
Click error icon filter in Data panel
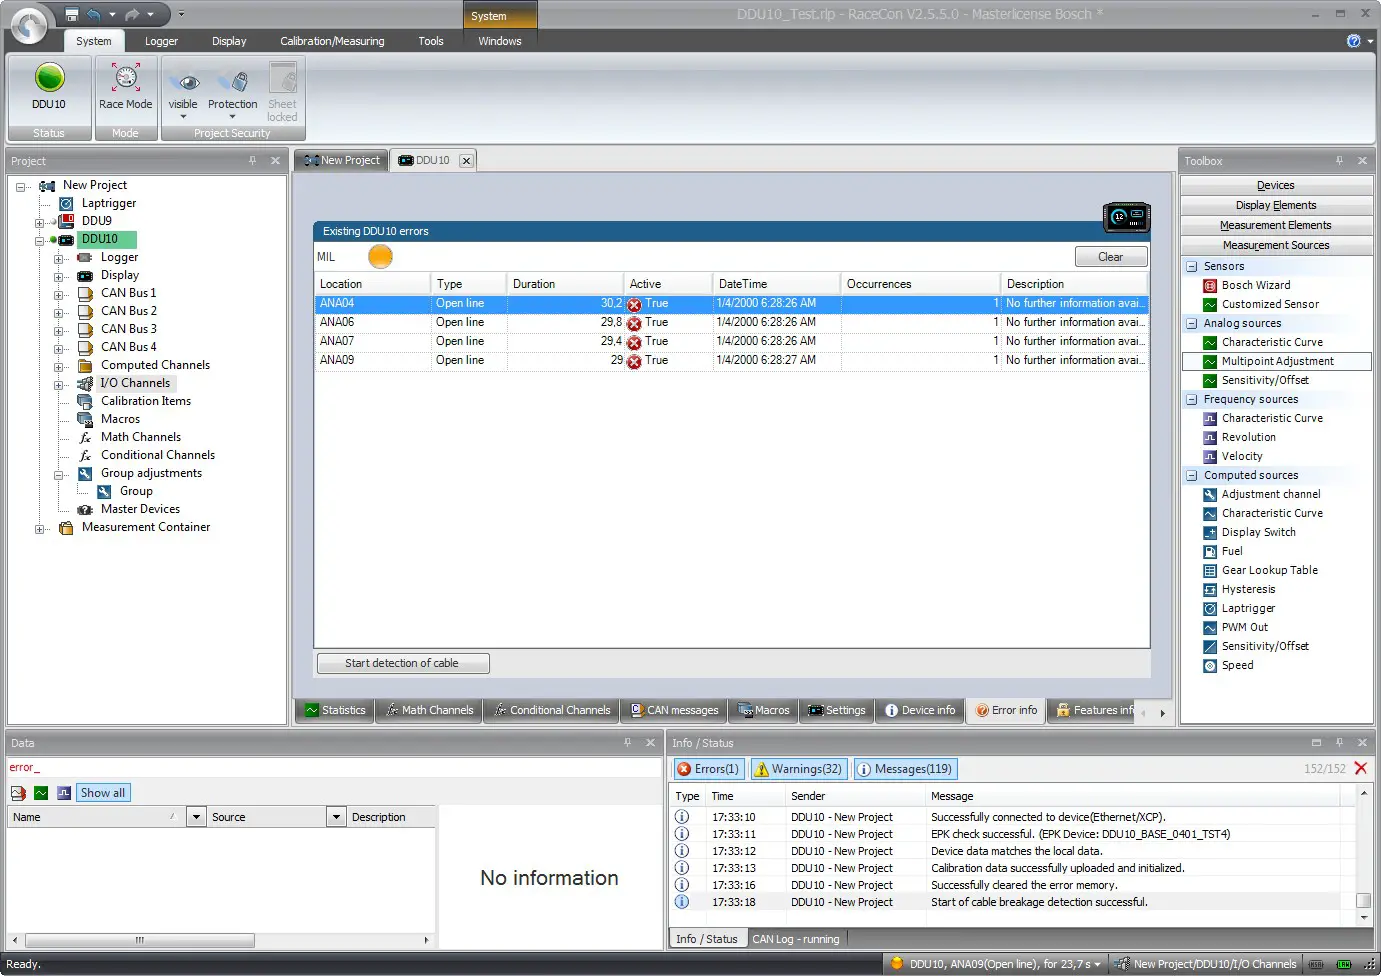18,793
